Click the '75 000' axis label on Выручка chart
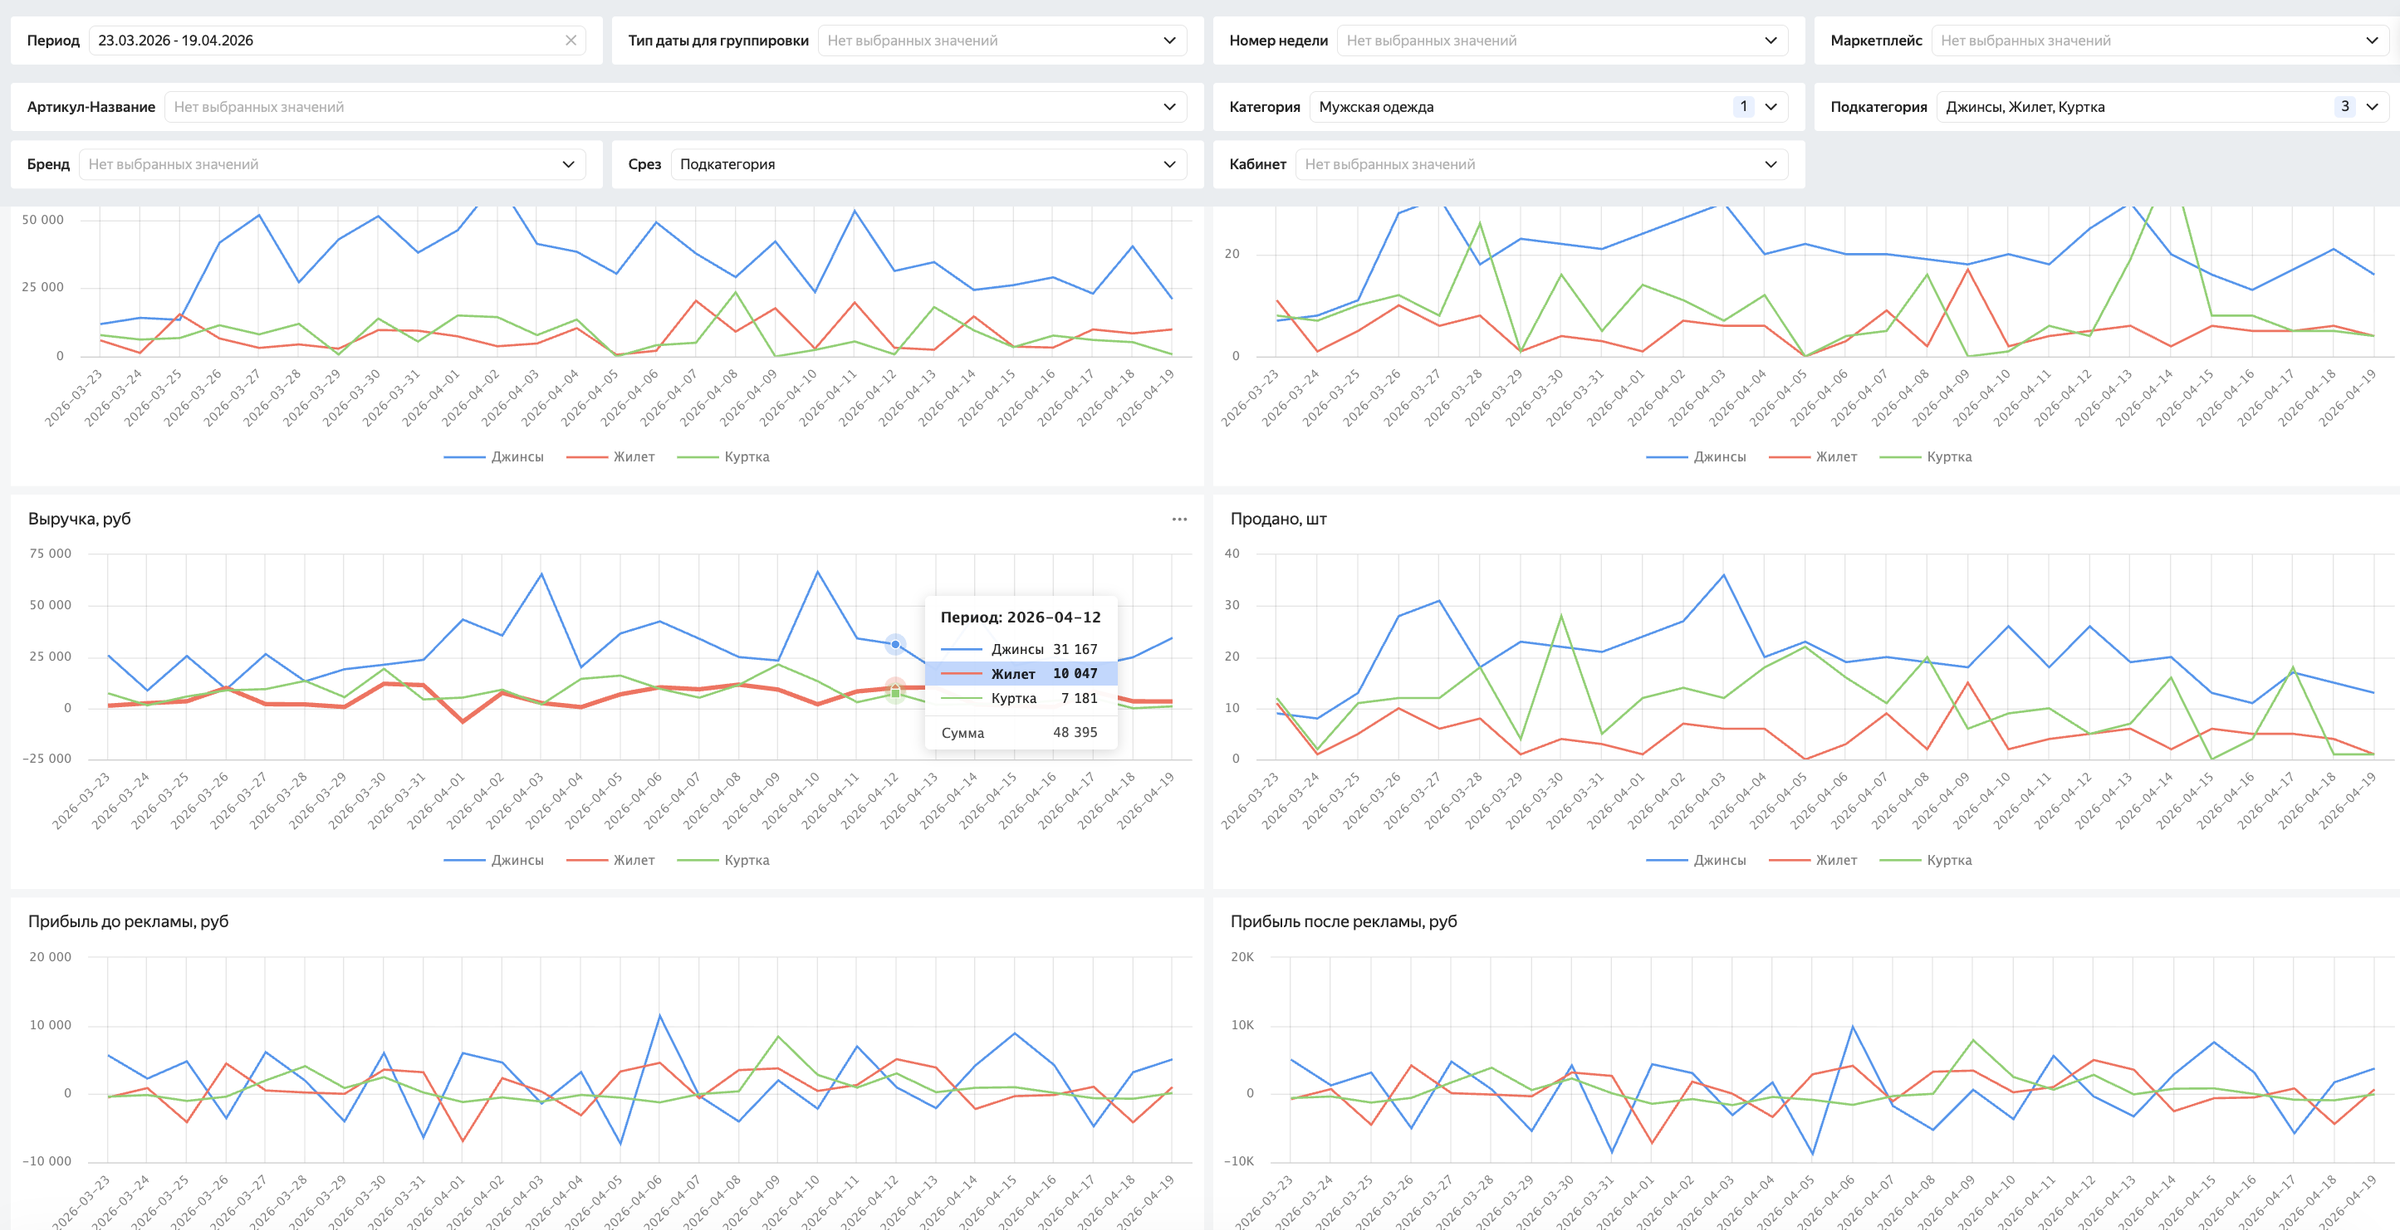This screenshot has width=2400, height=1230. 51,554
